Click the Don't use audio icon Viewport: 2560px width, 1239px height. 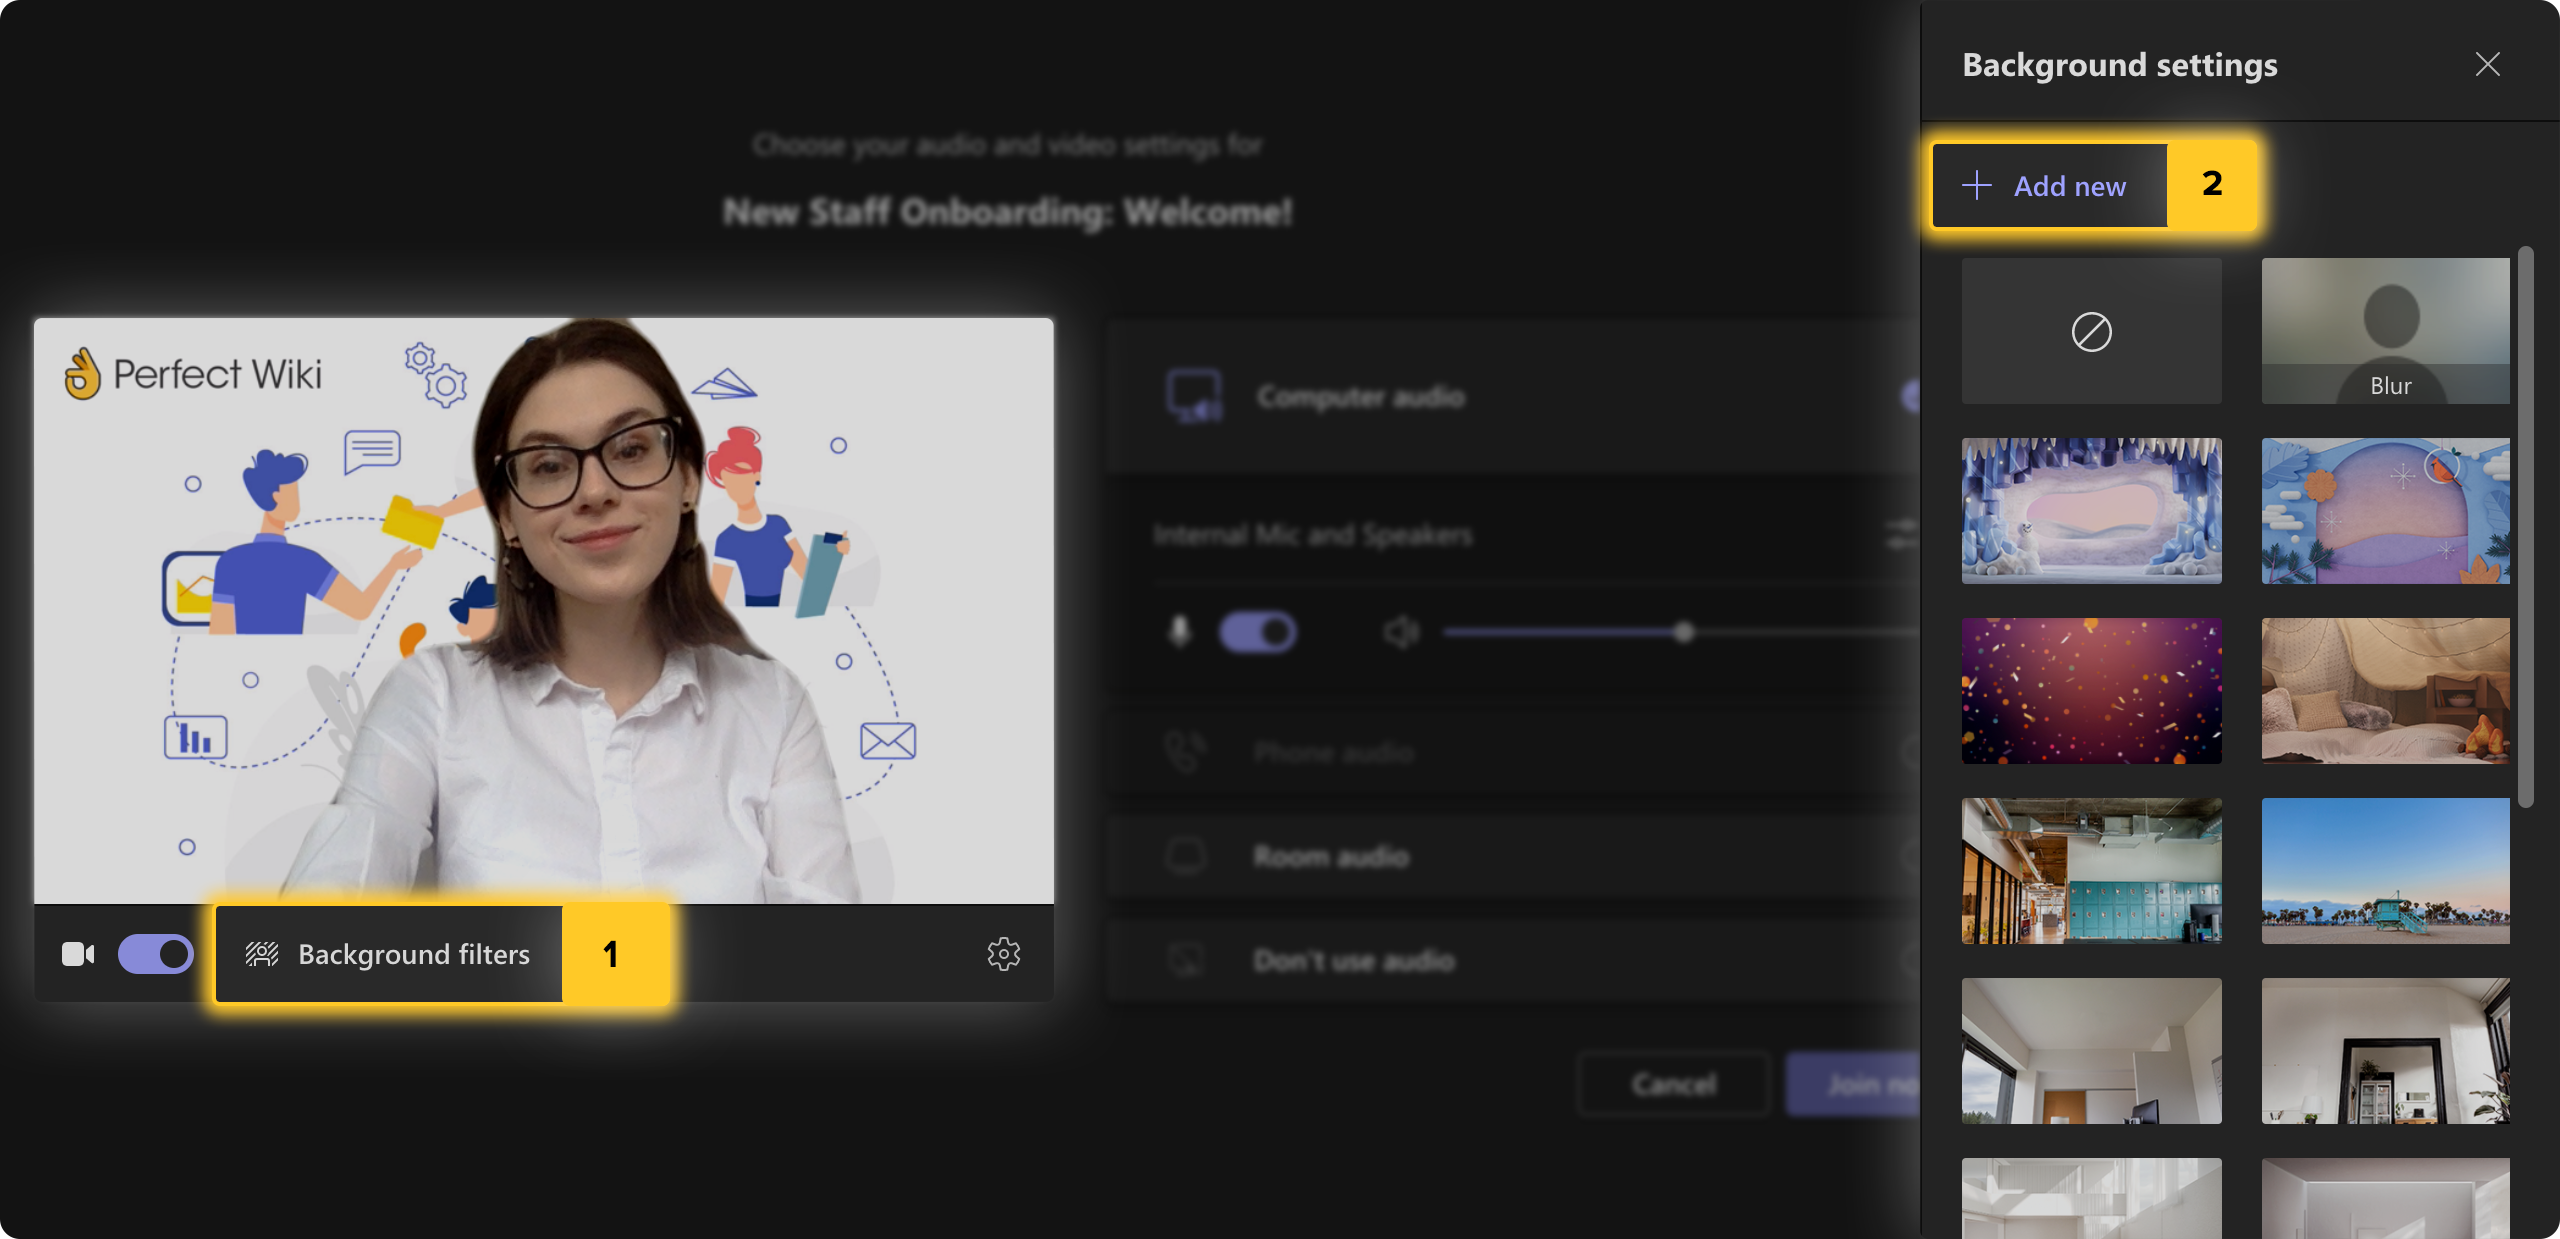coord(1186,960)
